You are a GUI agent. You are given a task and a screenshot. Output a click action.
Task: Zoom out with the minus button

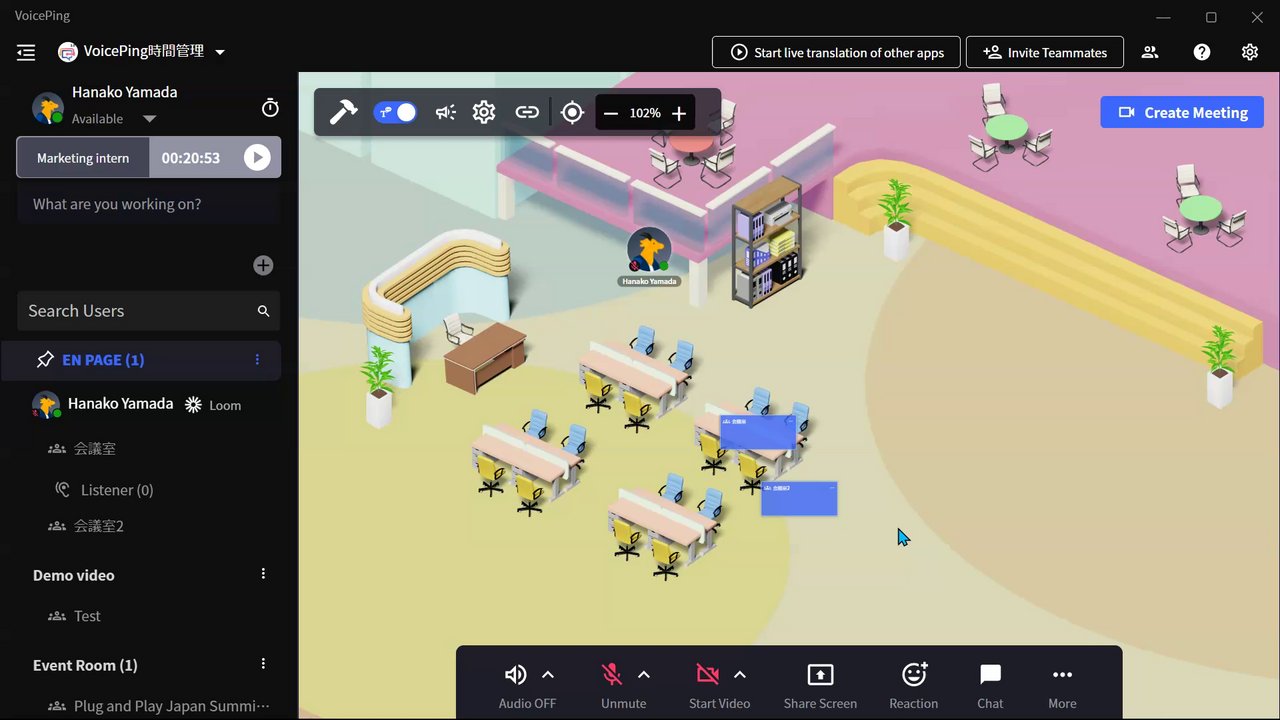[x=610, y=113]
